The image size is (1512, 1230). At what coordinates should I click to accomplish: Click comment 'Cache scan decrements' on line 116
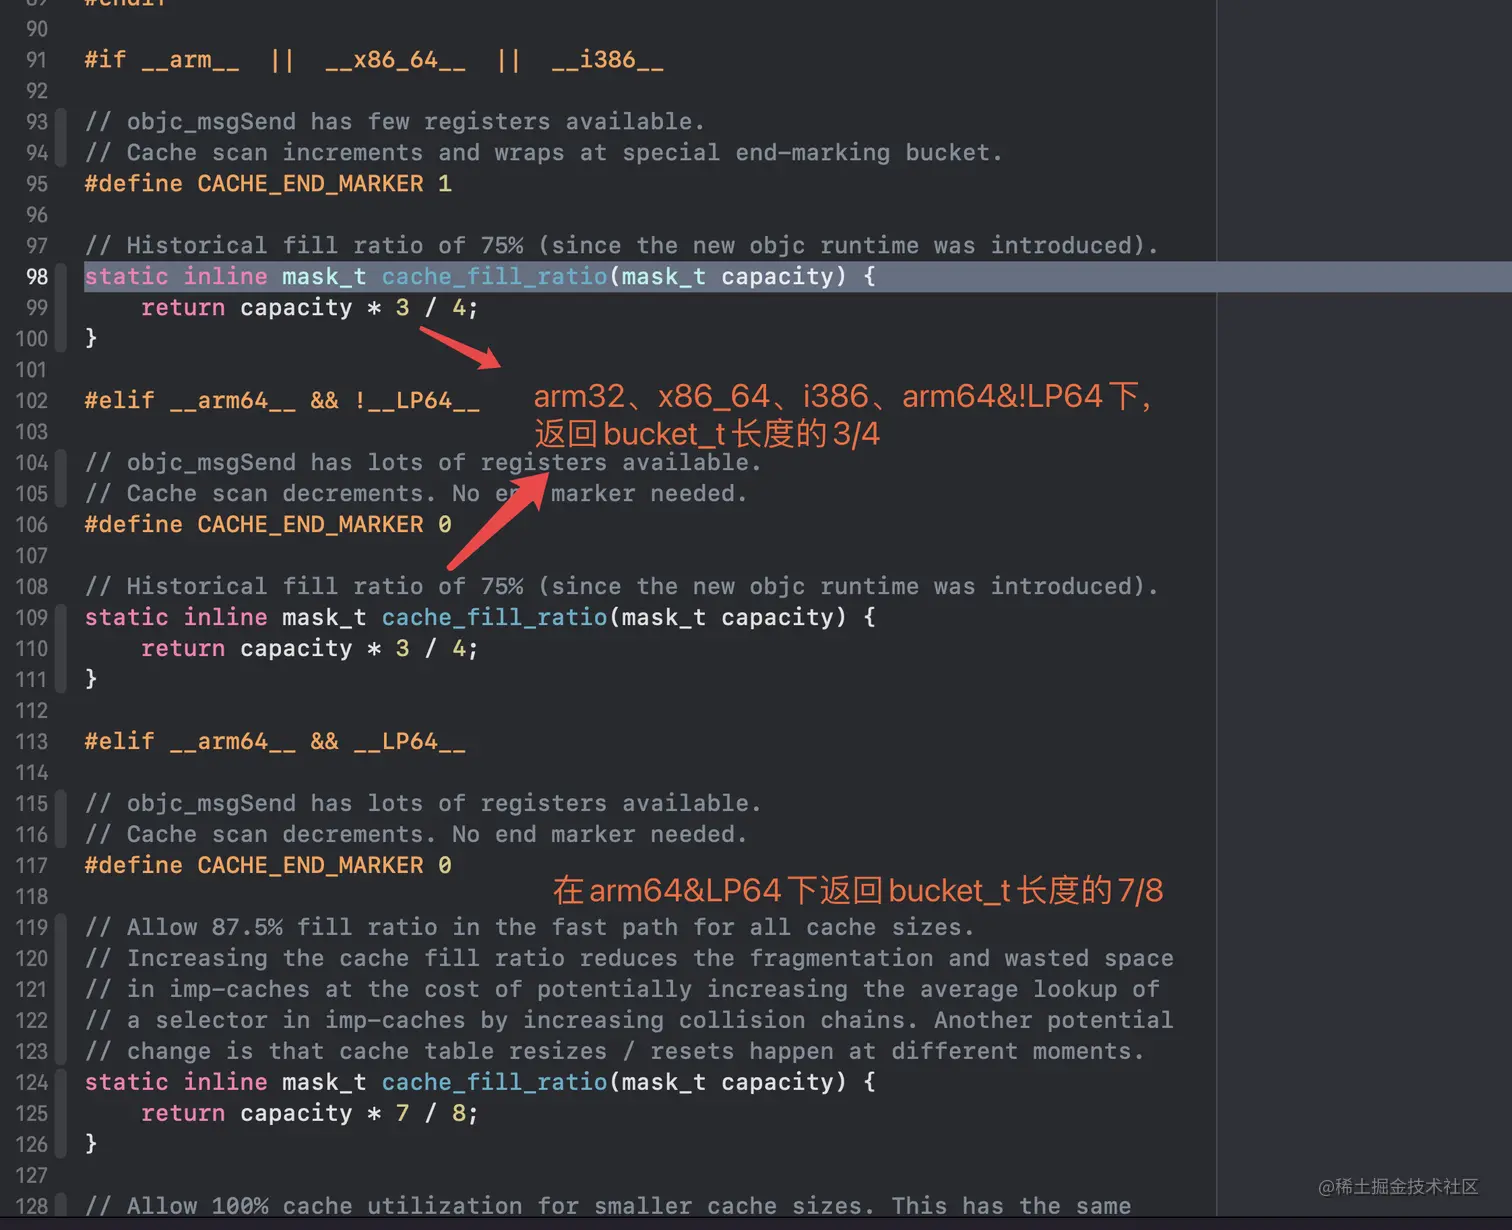416,835
